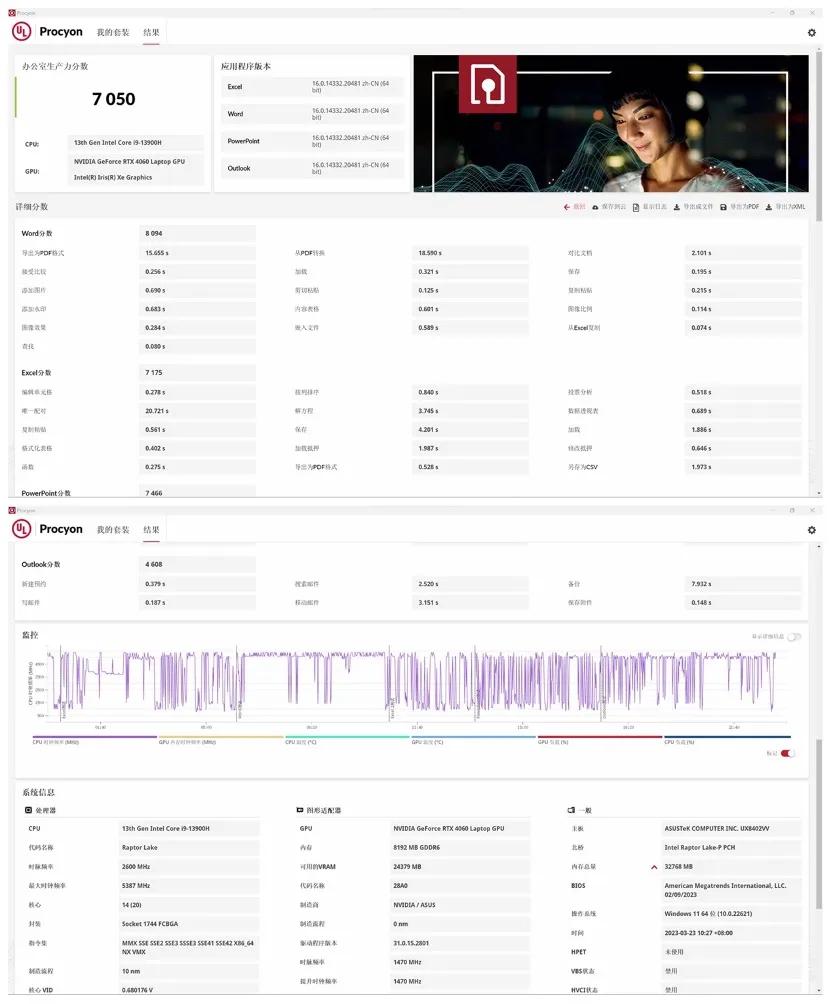Screen dimensions: 832x1004
Task: Click the 导出为PDF button label
Action: click(744, 207)
